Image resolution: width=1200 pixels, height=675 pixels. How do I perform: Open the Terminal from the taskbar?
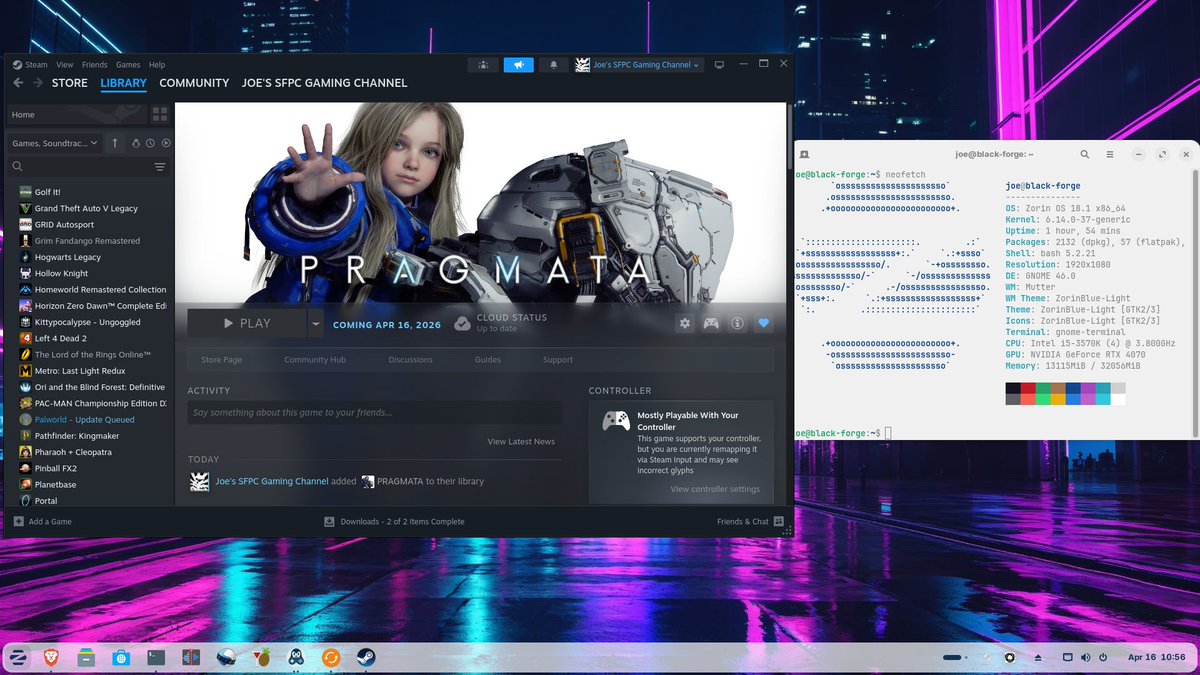pos(156,657)
